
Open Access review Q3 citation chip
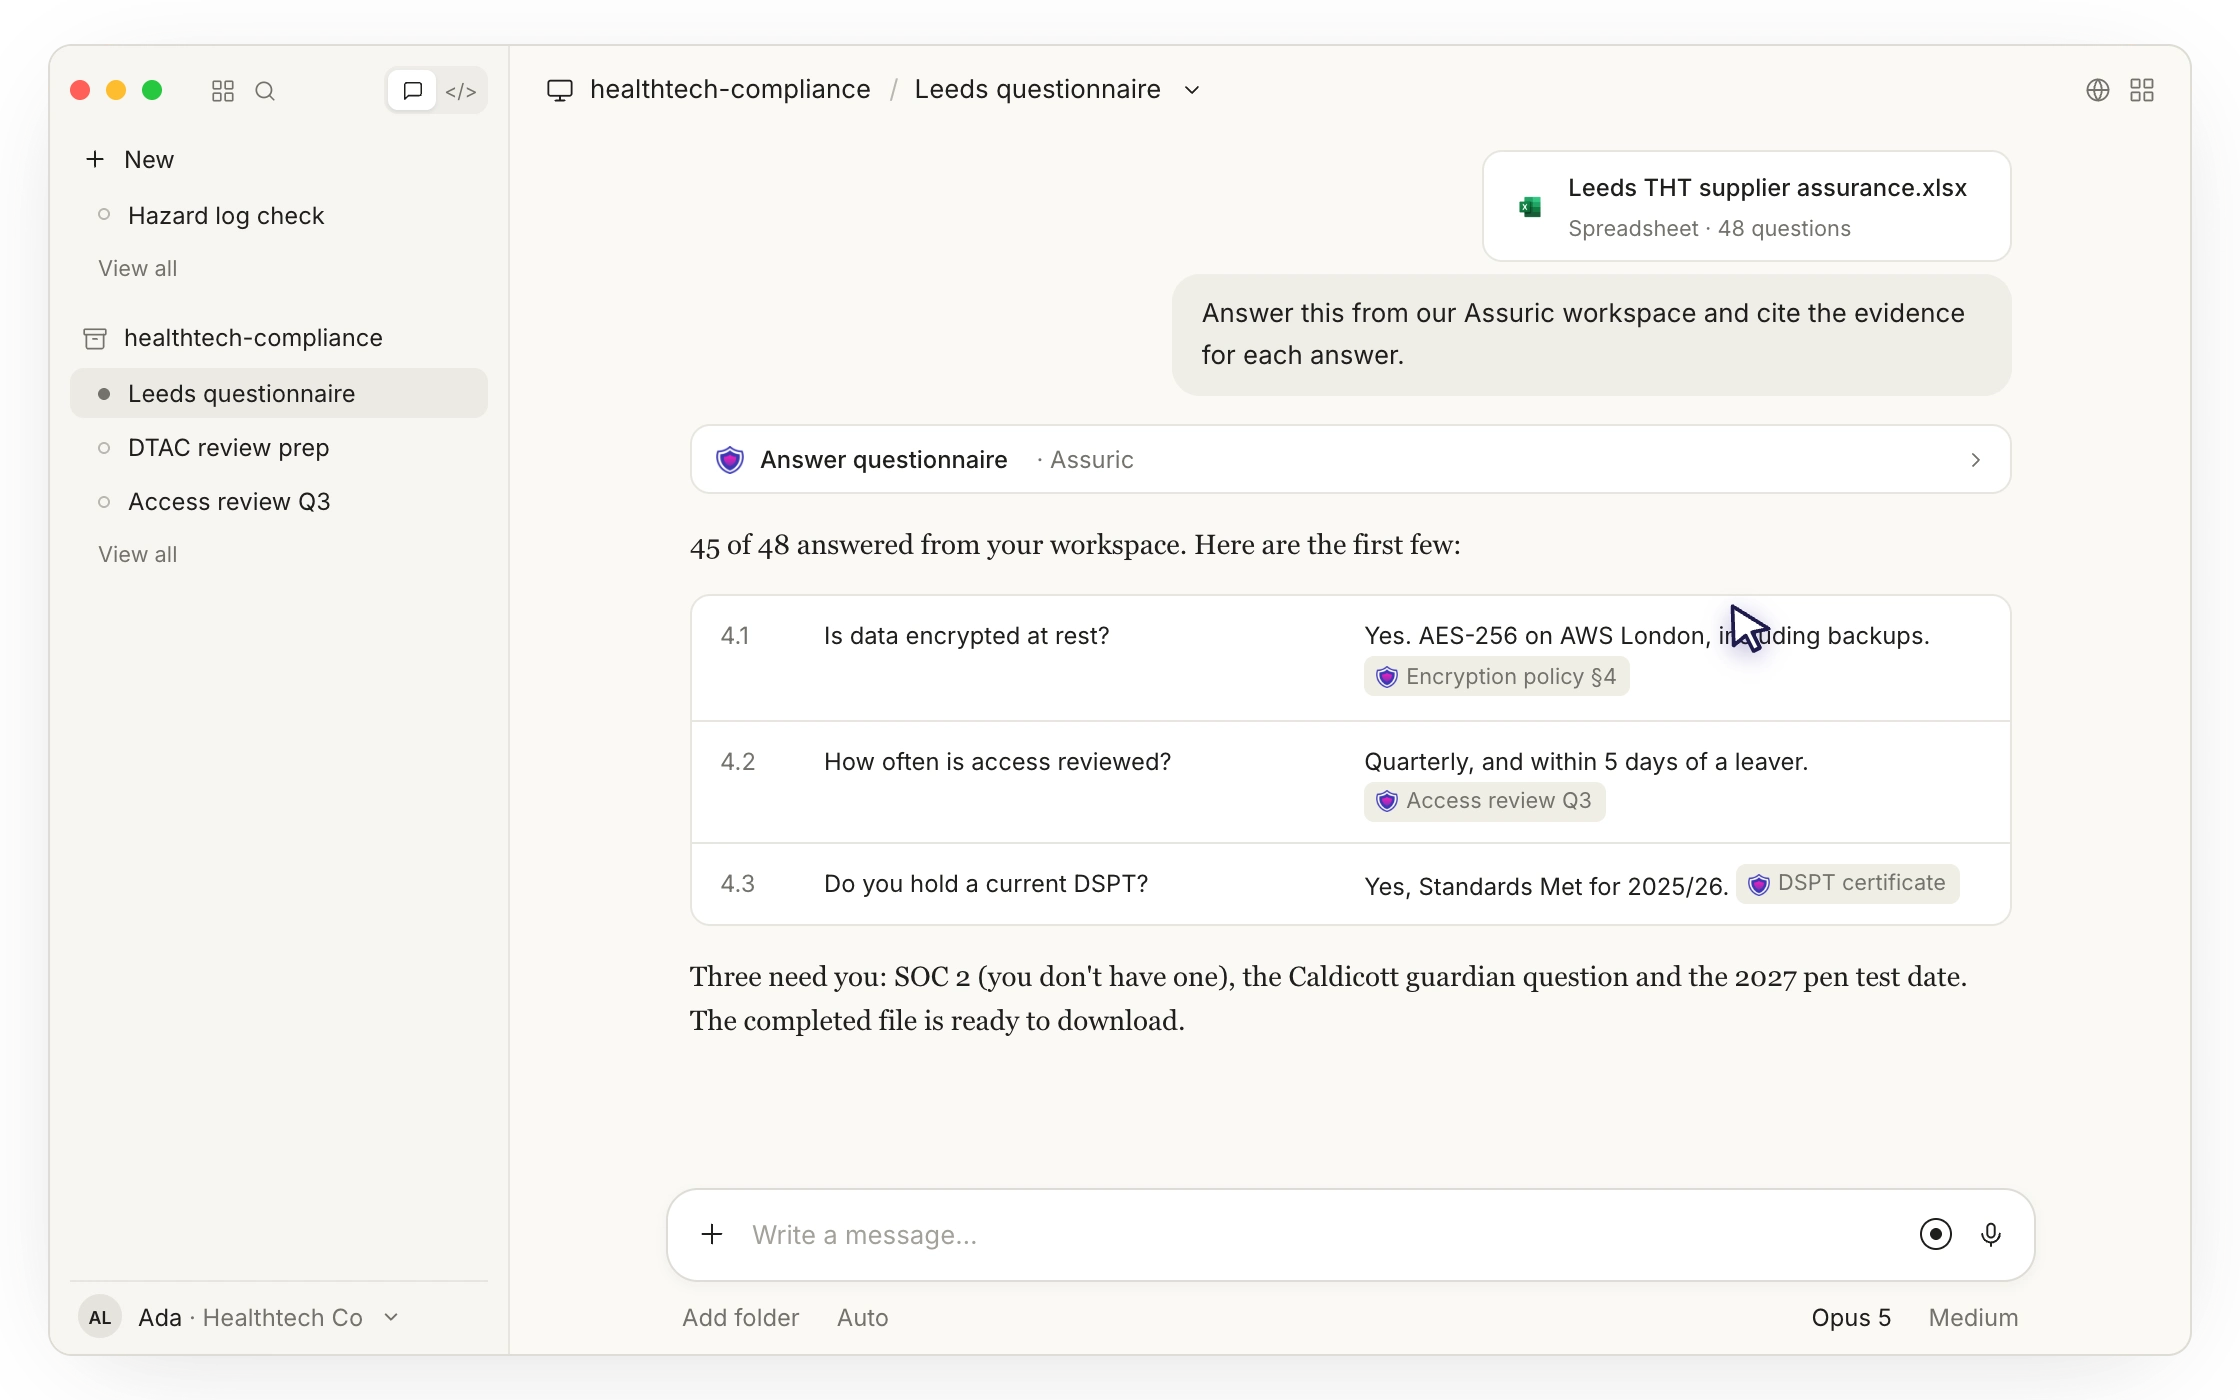coord(1484,801)
